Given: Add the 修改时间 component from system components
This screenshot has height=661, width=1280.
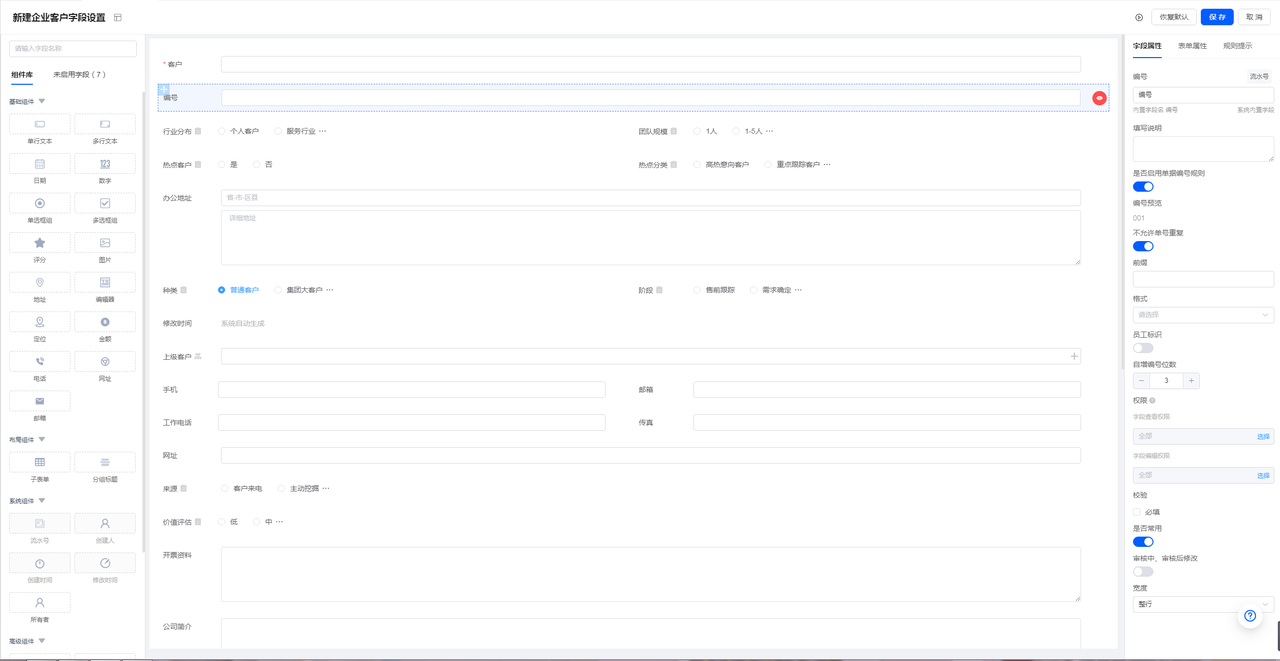Looking at the screenshot, I should click(x=105, y=563).
